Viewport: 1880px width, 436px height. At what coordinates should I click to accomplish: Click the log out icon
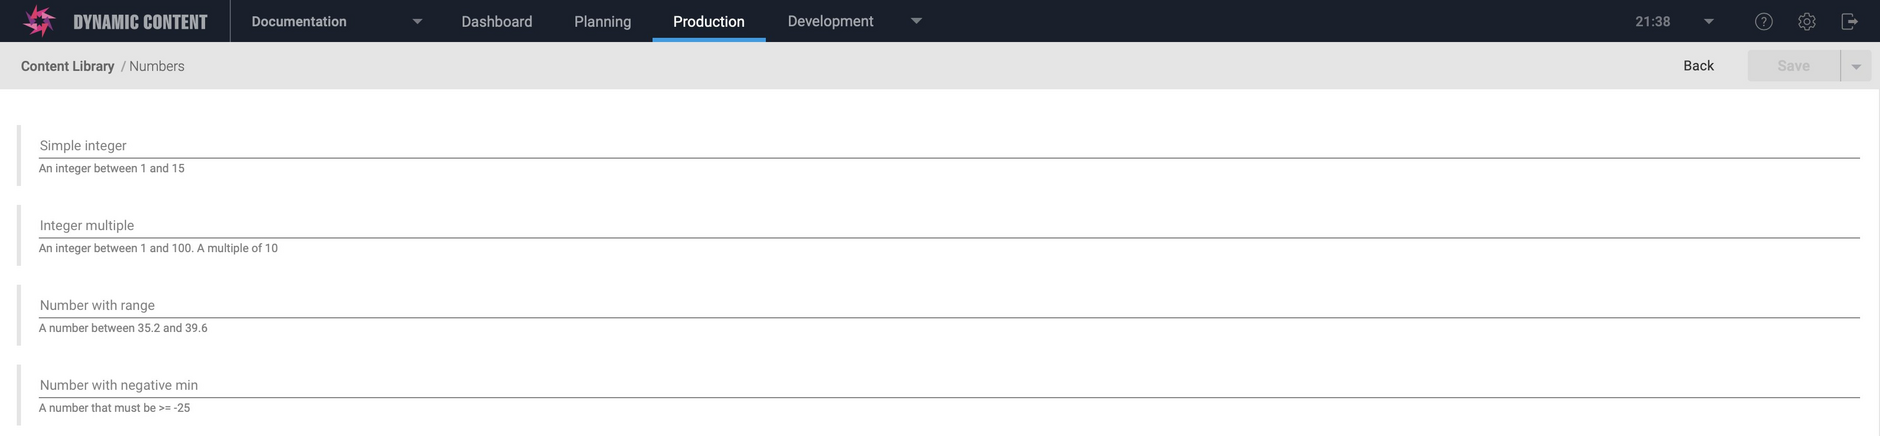1849,21
